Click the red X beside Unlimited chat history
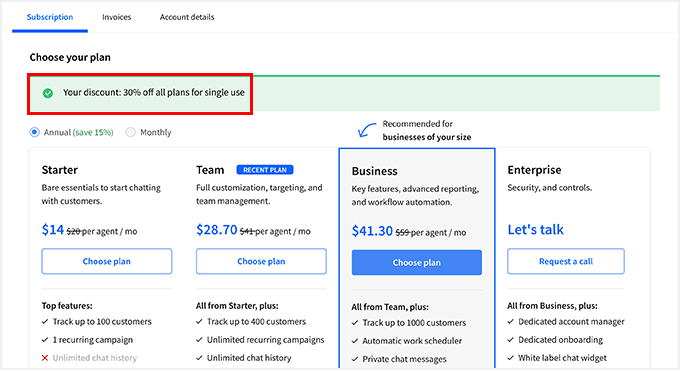Image resolution: width=680 pixels, height=370 pixels. point(45,358)
